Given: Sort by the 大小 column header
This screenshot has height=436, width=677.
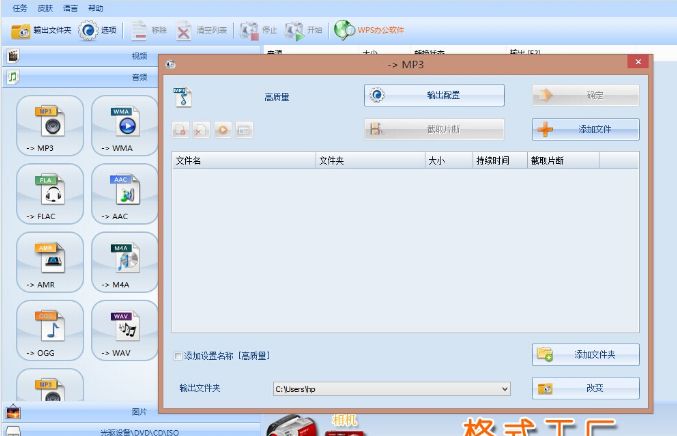Looking at the screenshot, I should click(x=449, y=161).
